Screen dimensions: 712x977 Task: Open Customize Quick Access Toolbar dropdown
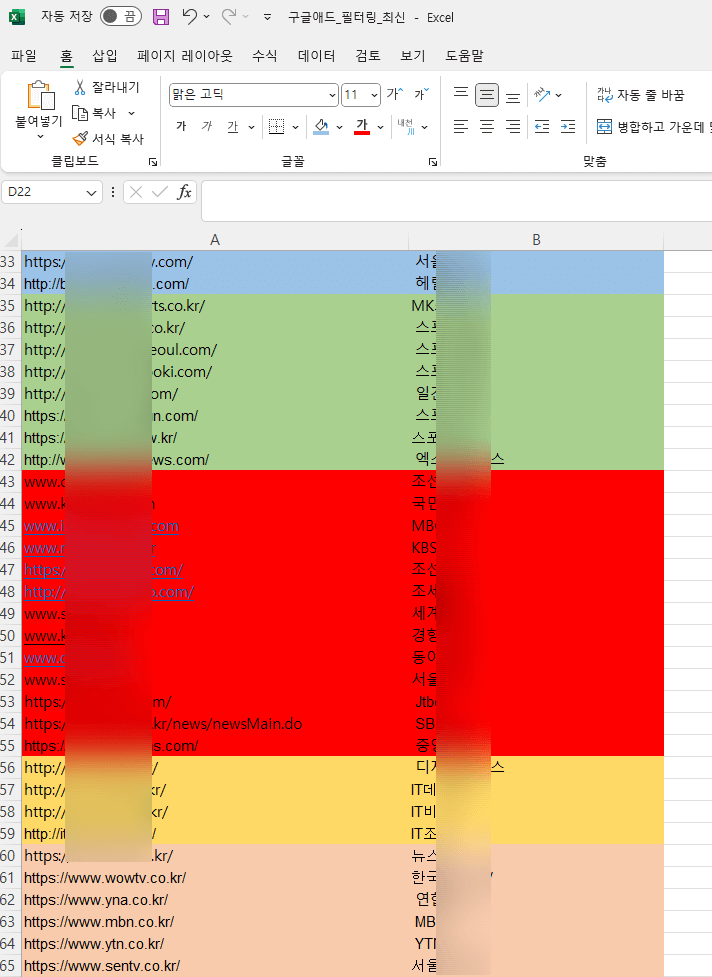point(267,17)
